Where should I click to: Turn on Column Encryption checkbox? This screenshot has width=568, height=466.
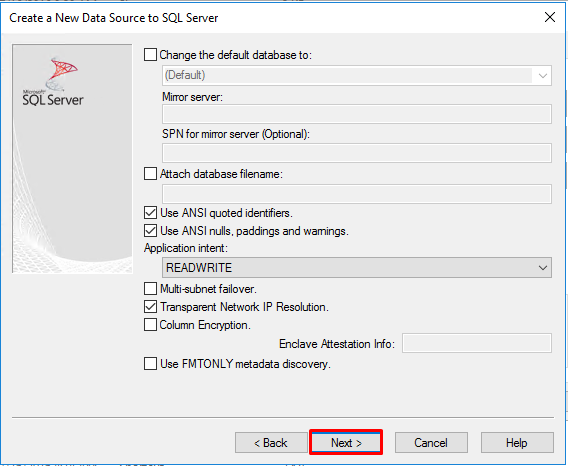(150, 325)
